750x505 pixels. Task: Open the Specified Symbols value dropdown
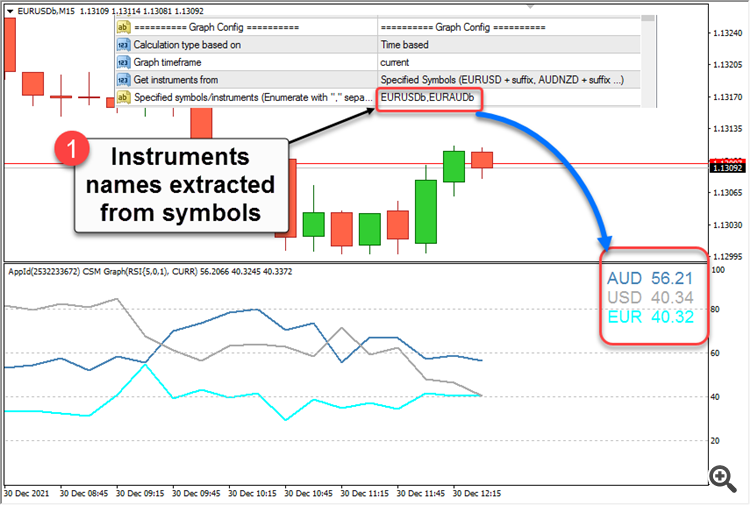point(509,80)
